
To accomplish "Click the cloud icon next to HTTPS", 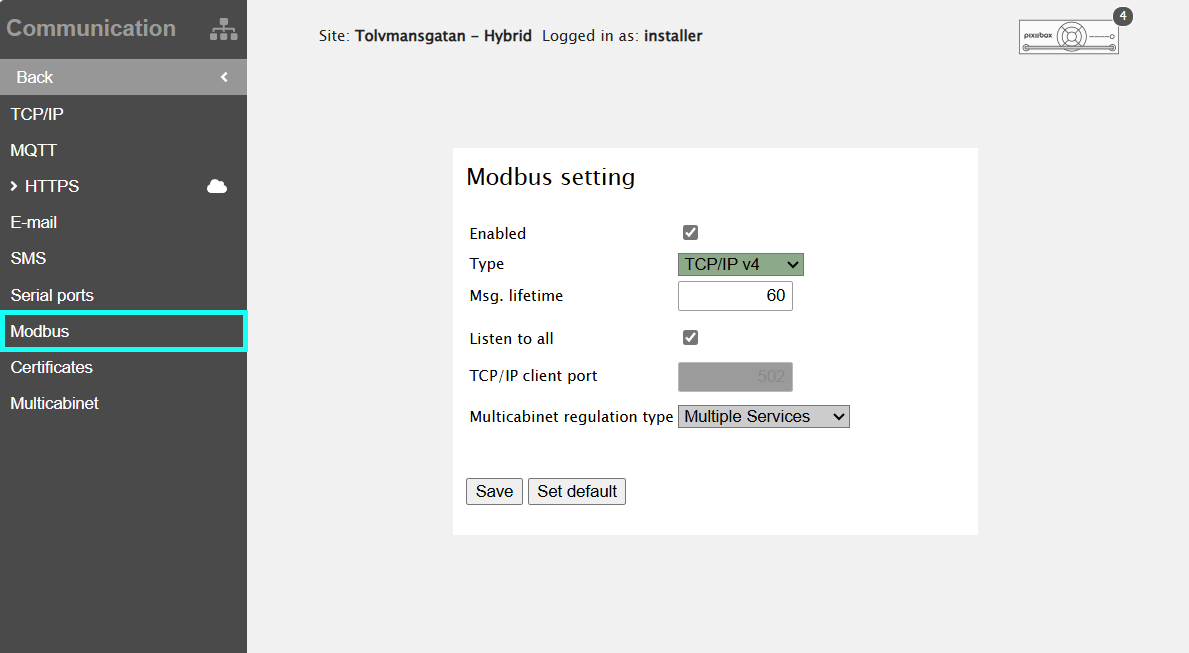I will coord(217,186).
